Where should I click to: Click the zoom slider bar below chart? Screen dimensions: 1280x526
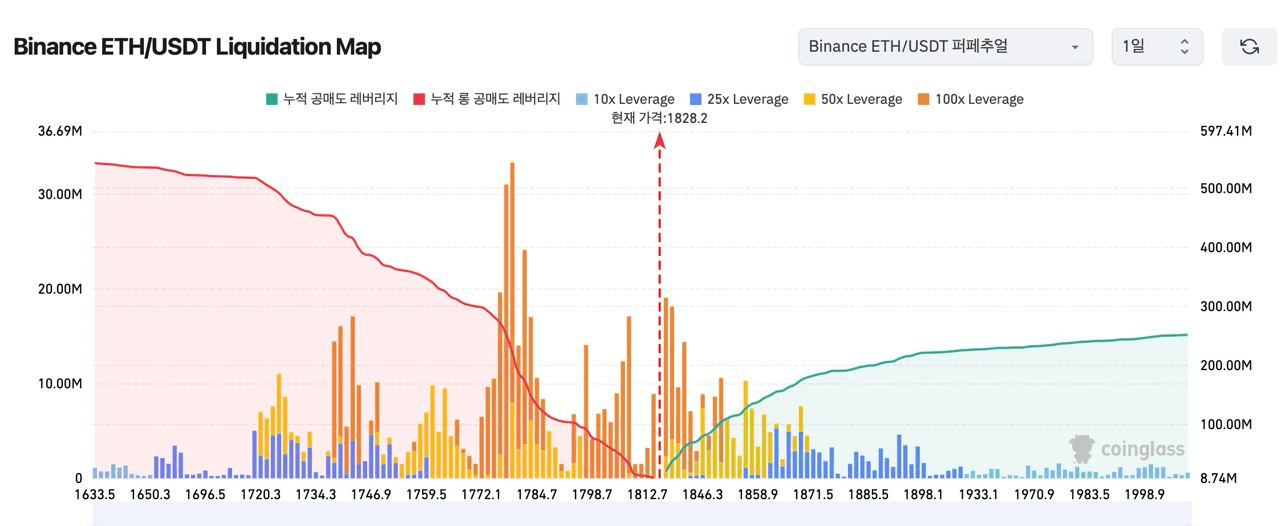coord(641,515)
